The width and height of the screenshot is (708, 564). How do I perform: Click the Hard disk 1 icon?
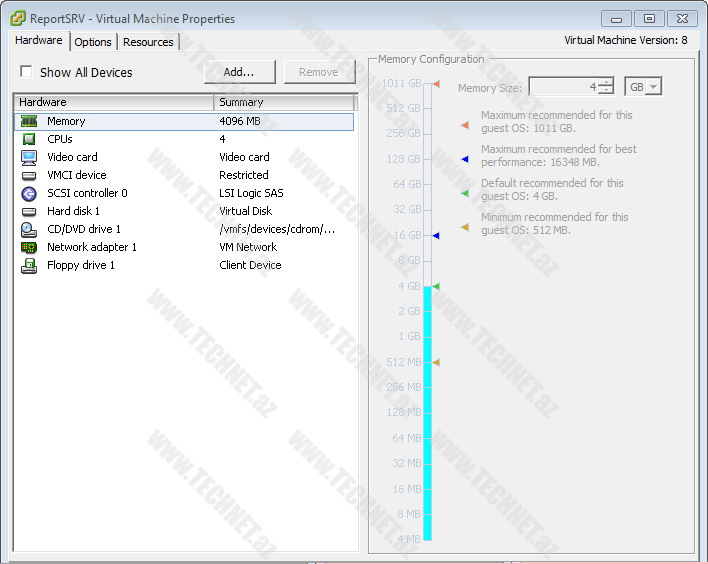29,211
